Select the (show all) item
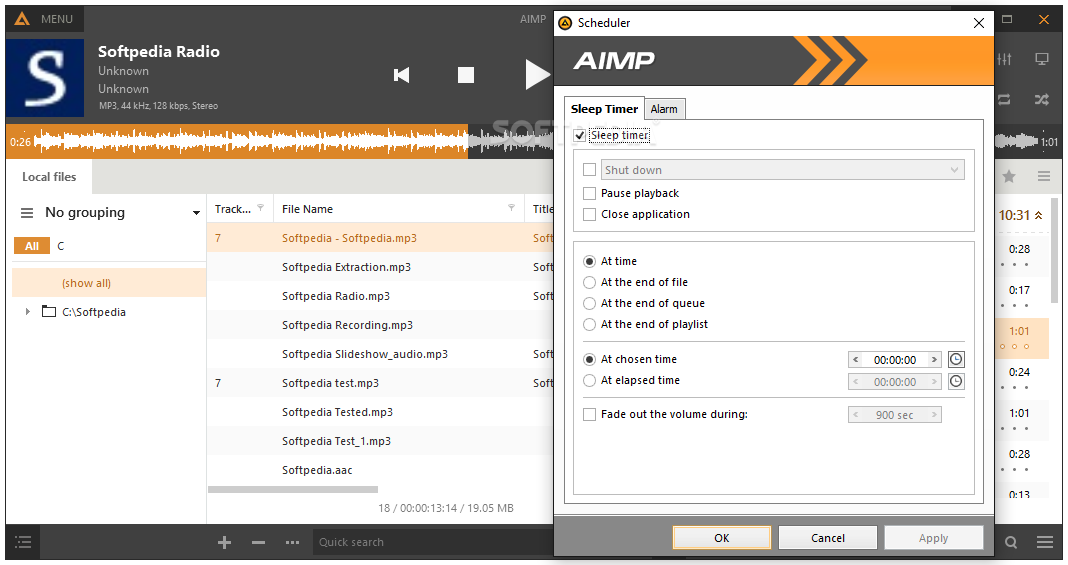1068x565 pixels. click(x=109, y=283)
